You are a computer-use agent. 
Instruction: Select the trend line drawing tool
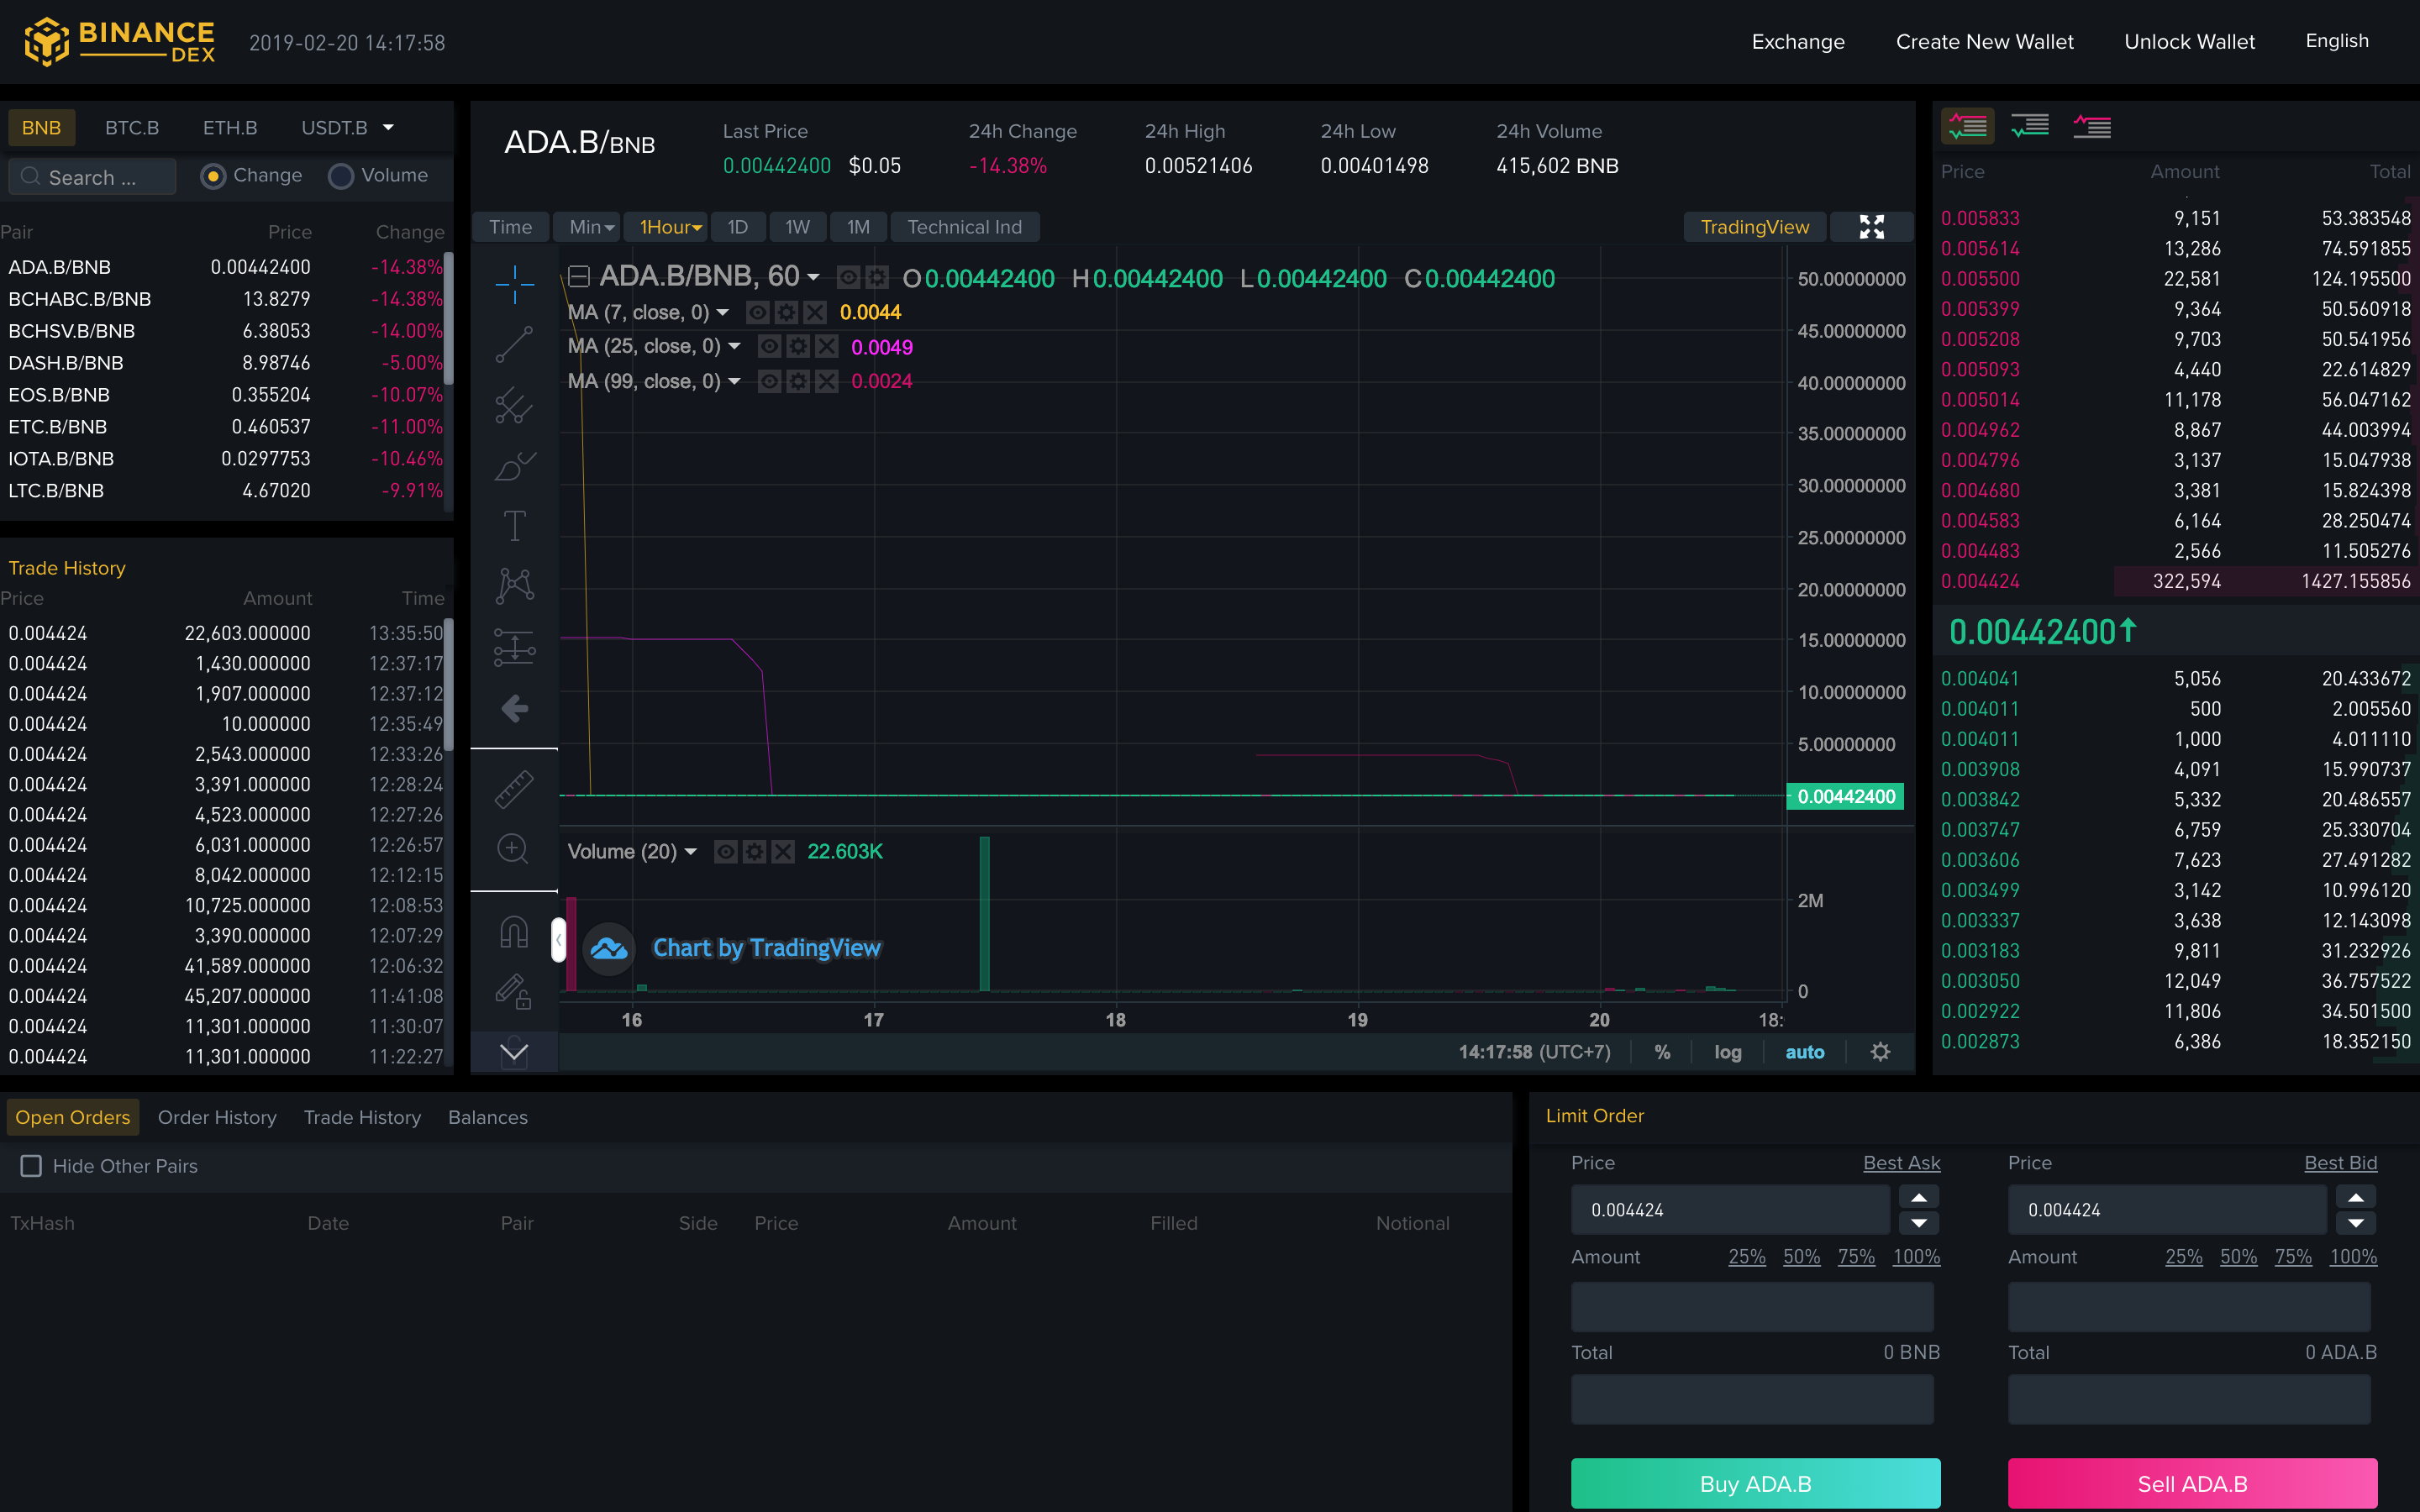514,345
